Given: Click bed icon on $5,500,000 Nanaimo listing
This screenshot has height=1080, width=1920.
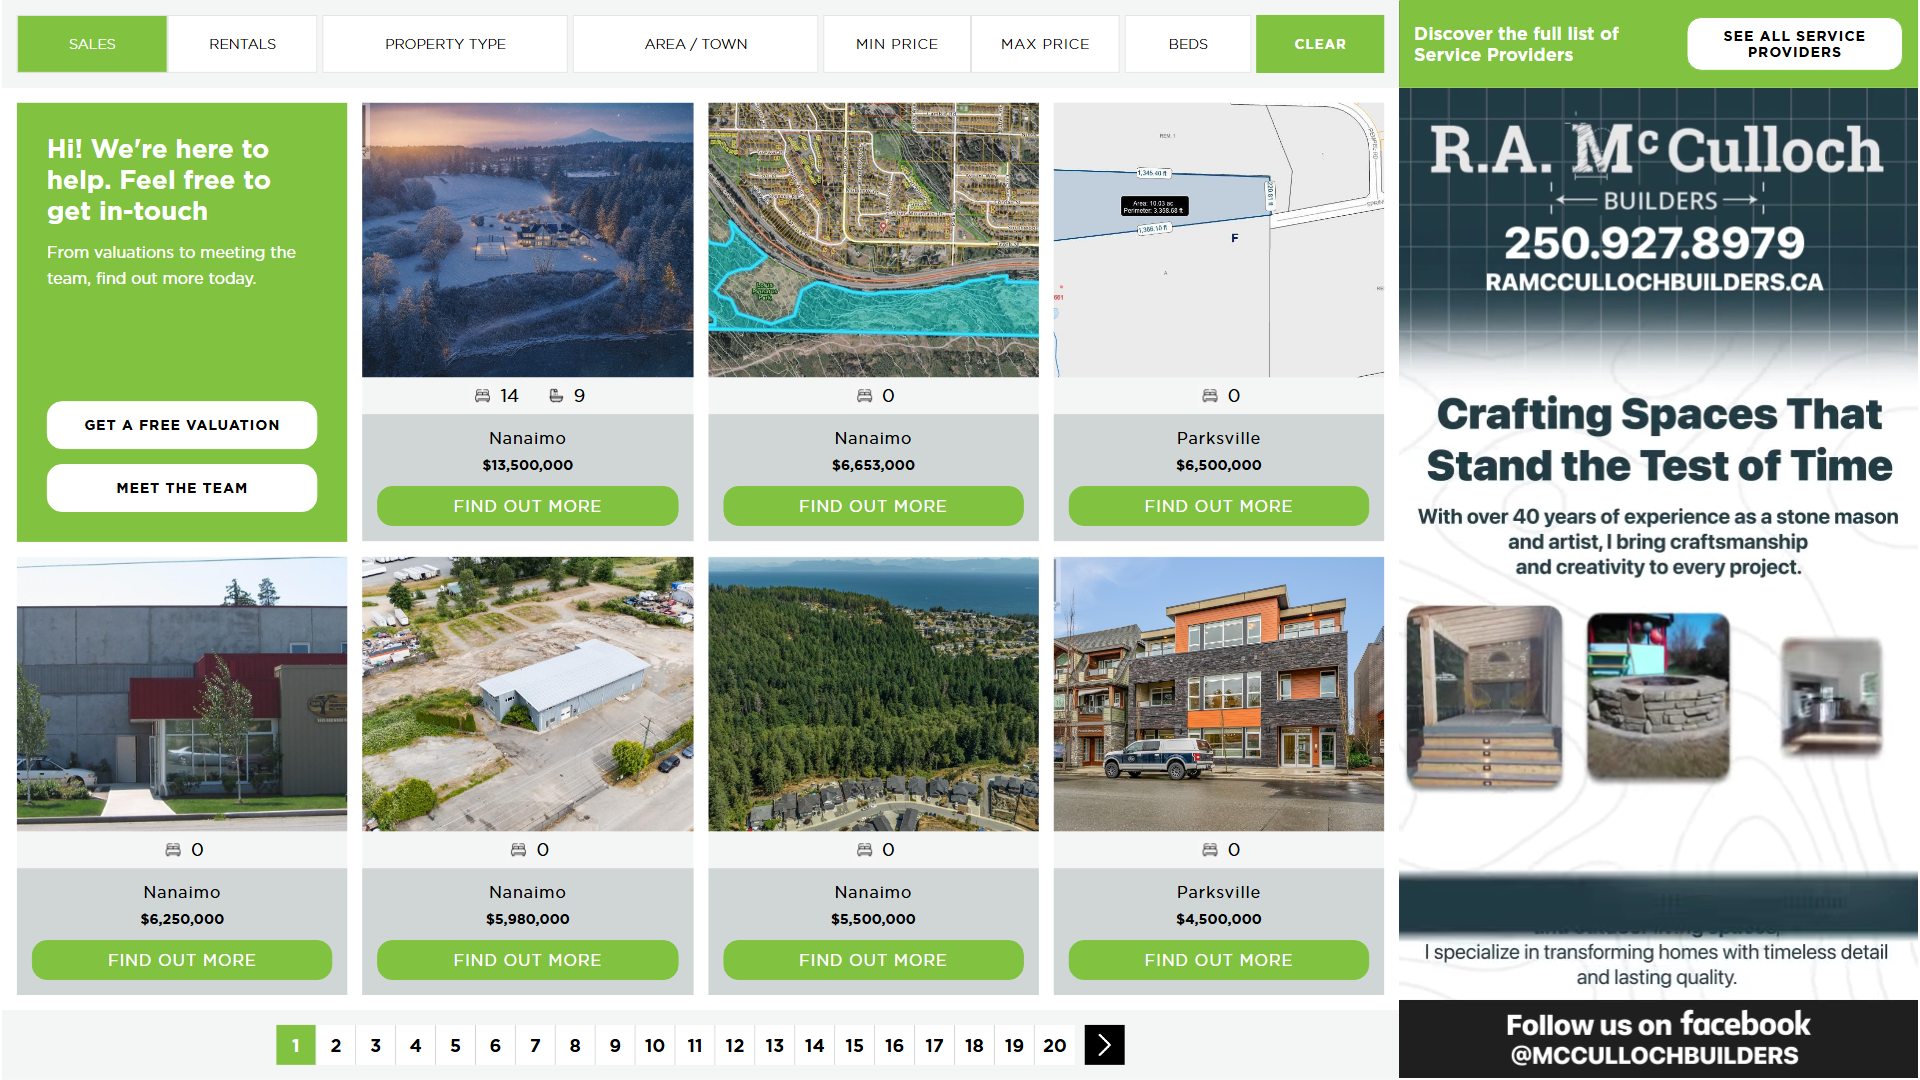Looking at the screenshot, I should (x=864, y=850).
